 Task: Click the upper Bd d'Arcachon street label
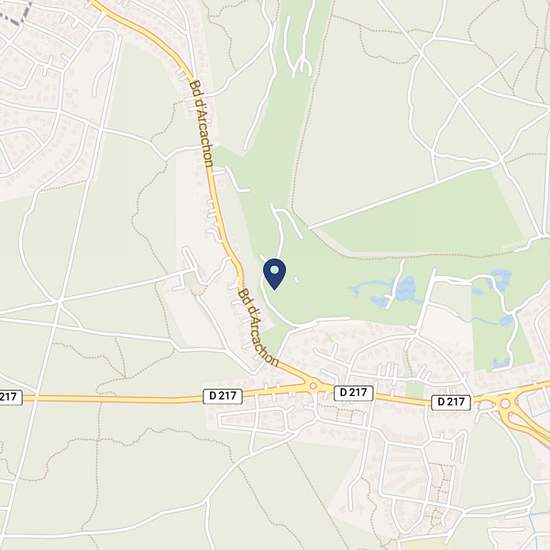(x=201, y=124)
